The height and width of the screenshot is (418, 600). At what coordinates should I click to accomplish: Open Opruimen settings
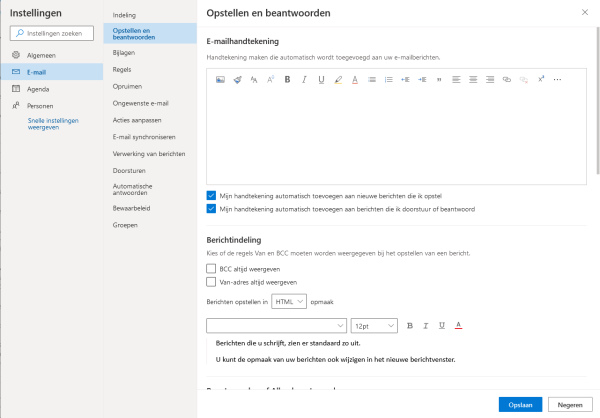coord(150,86)
